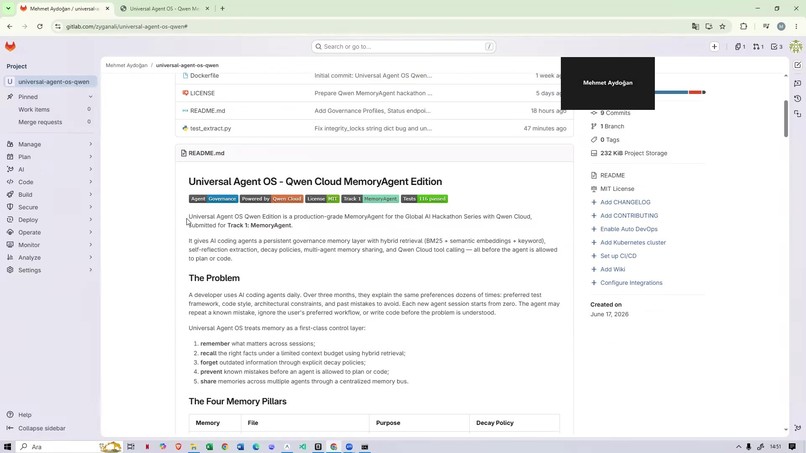The height and width of the screenshot is (453, 806).
Task: Open the To-Do list counter
Action: [x=776, y=47]
